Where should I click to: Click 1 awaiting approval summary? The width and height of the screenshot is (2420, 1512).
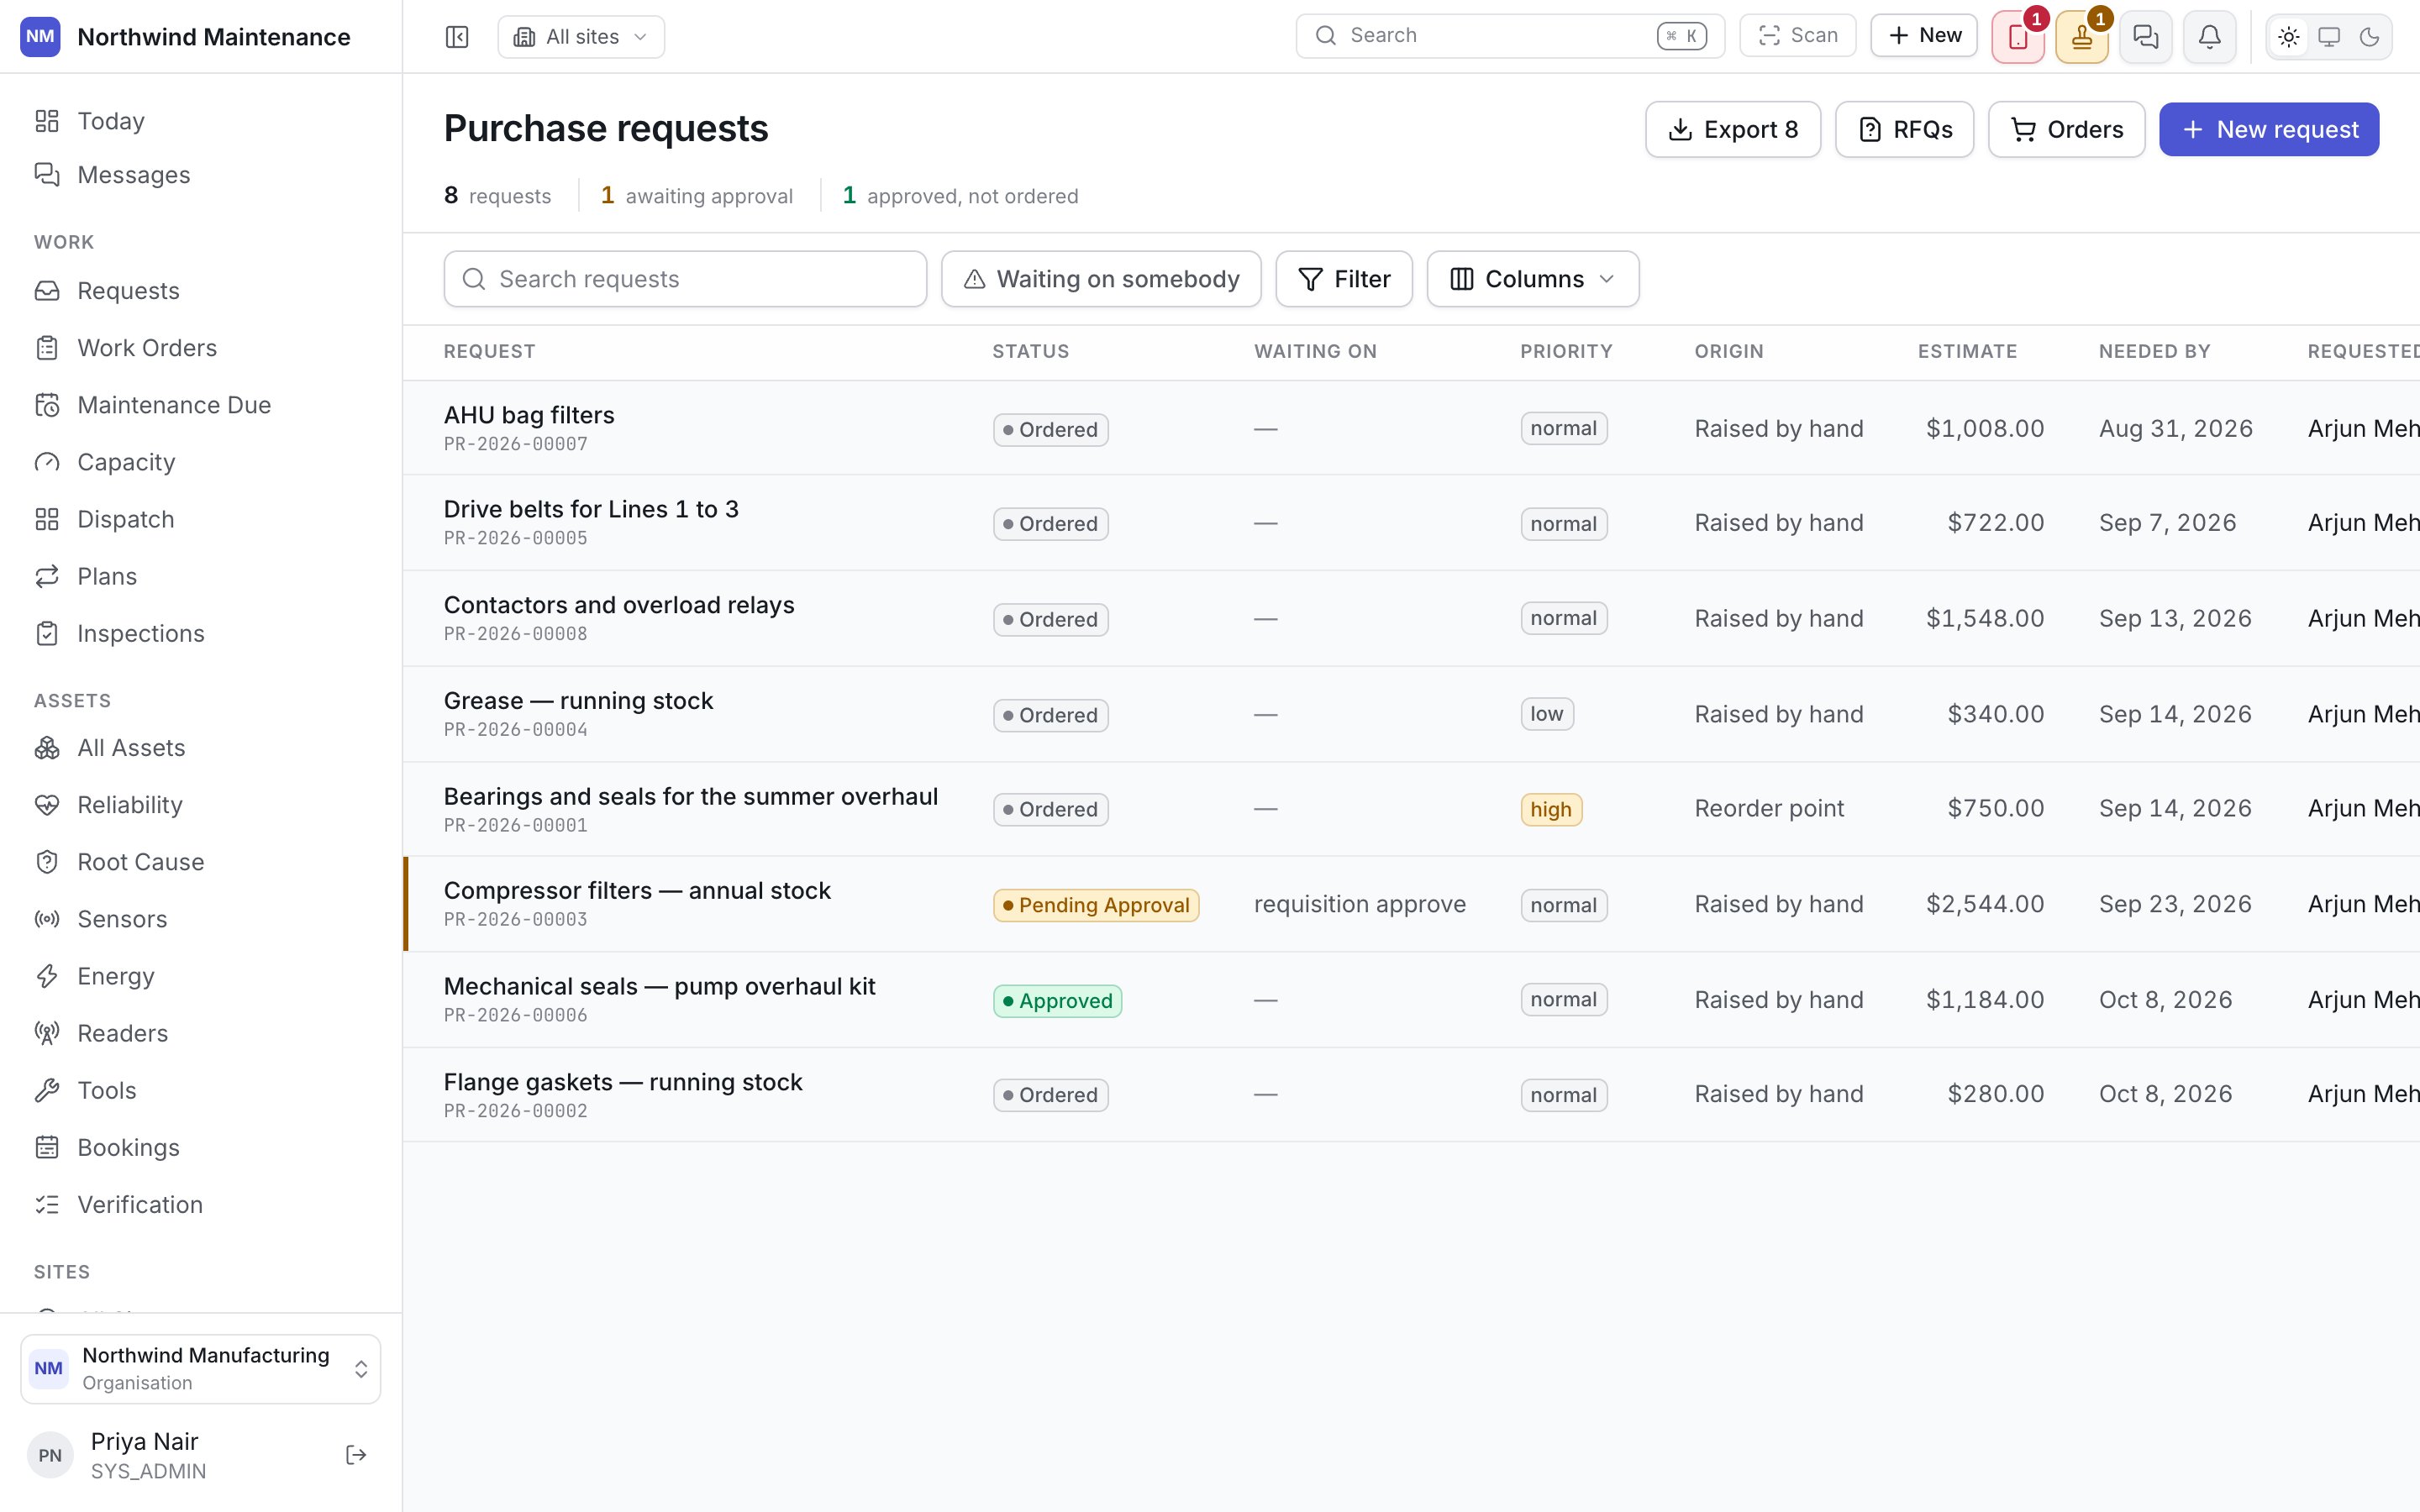696,196
